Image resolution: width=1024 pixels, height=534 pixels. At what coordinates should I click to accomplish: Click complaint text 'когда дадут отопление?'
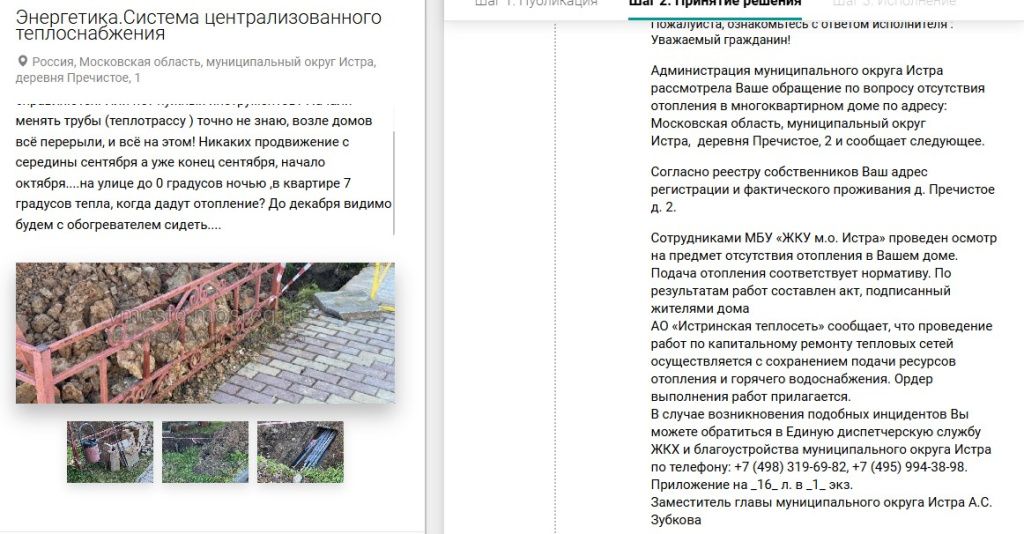[x=190, y=204]
